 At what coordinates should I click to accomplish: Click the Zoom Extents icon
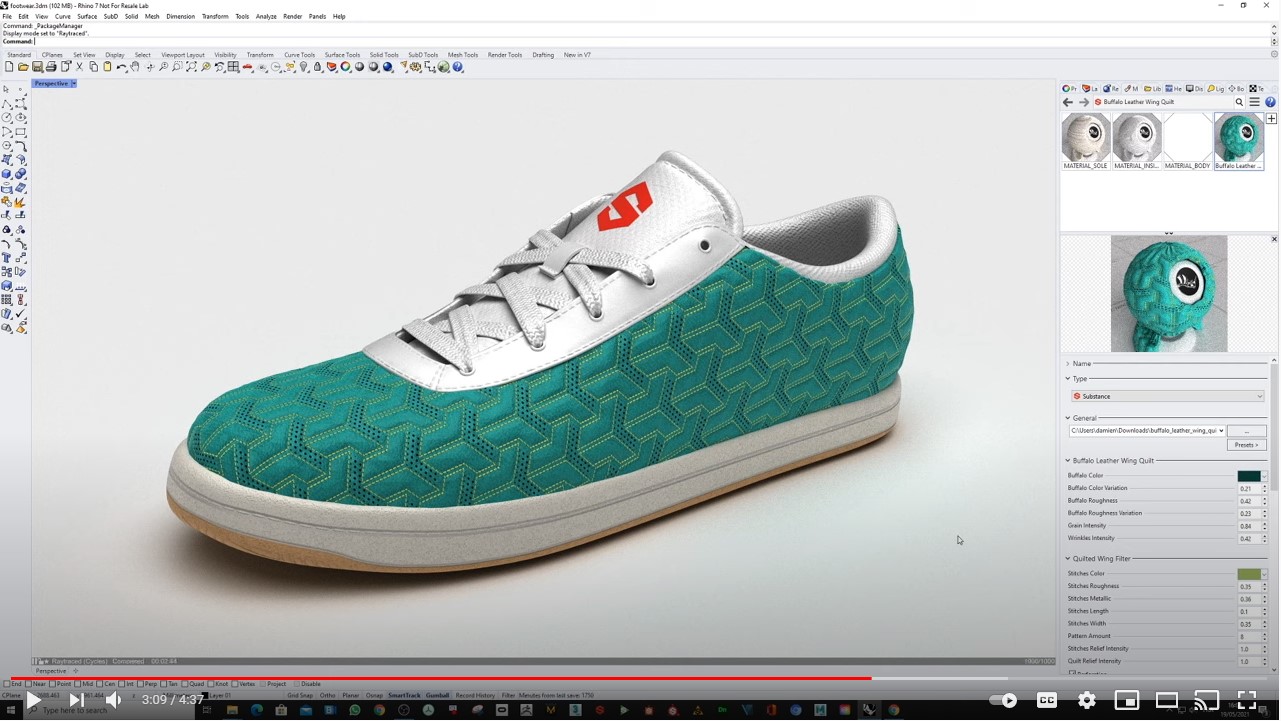click(191, 67)
